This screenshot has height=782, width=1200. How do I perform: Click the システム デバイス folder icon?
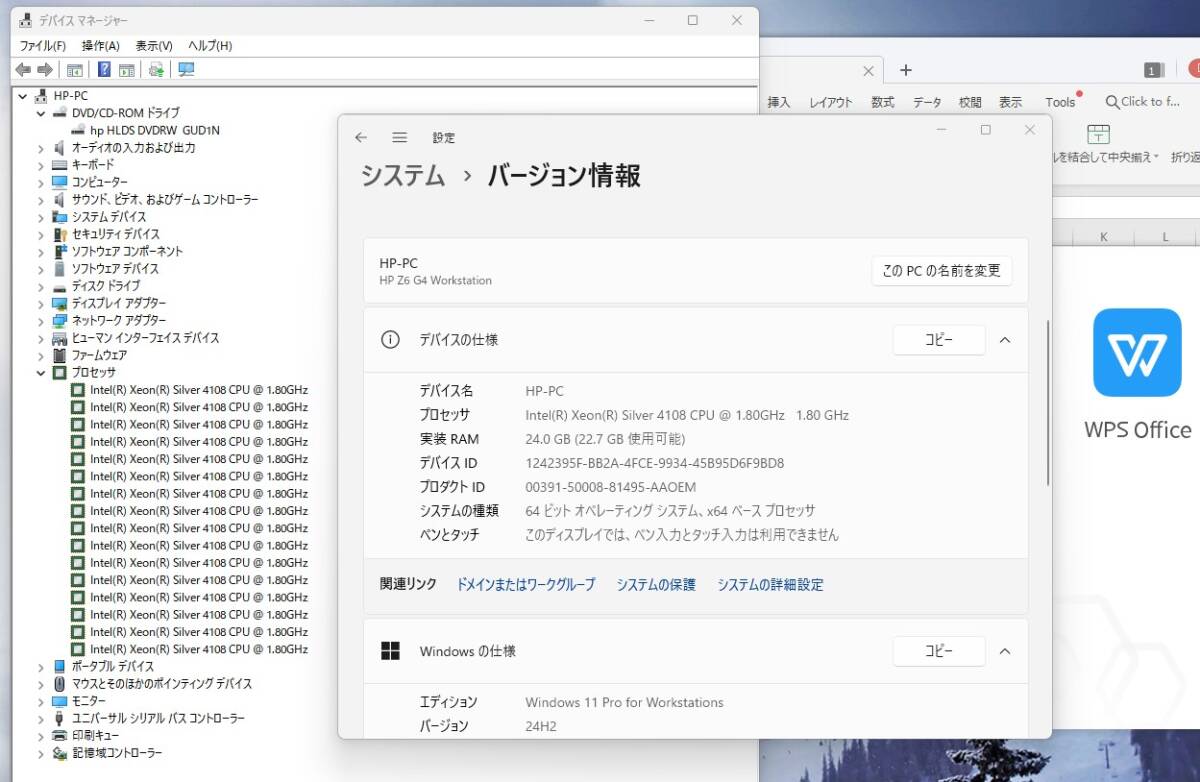point(60,217)
